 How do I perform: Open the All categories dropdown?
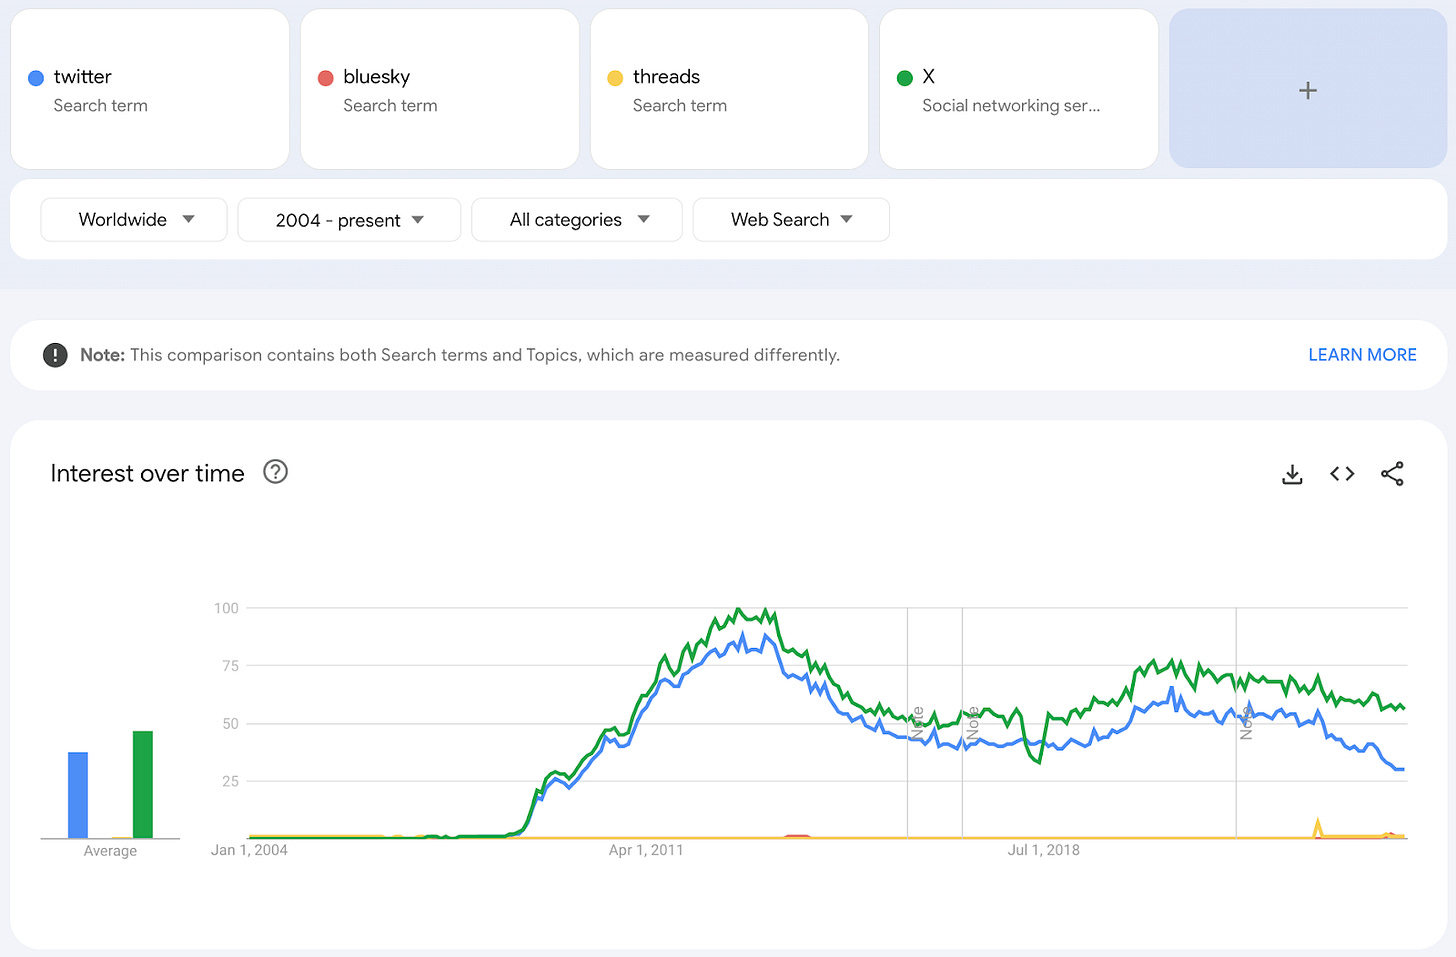(x=577, y=220)
